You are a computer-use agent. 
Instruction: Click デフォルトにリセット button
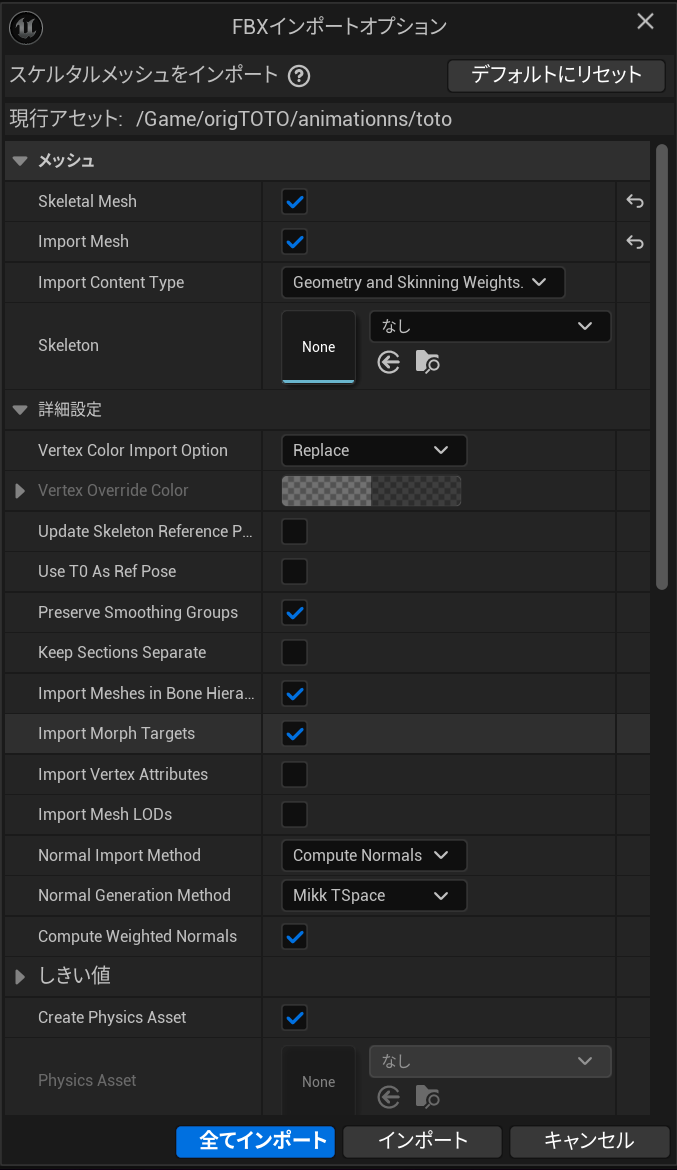[557, 75]
